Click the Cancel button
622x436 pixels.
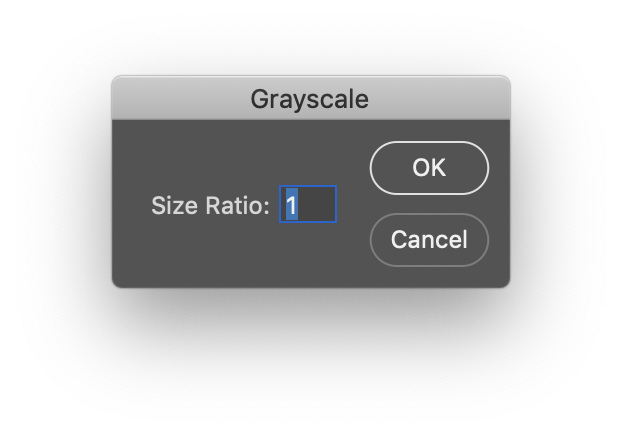tap(429, 240)
